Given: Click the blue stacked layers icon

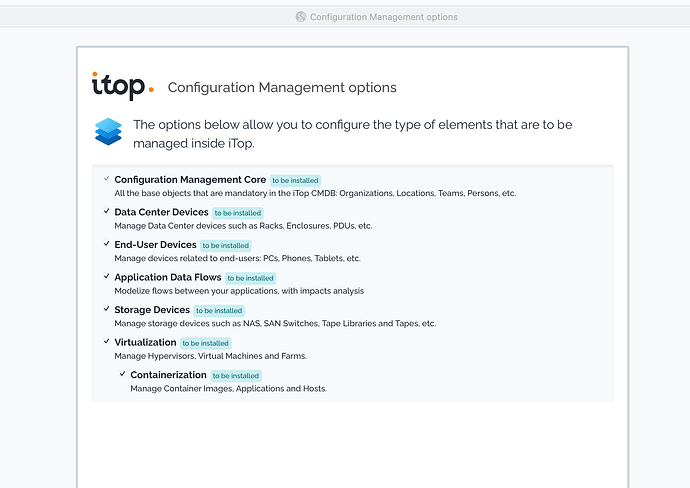Looking at the screenshot, I should [x=108, y=132].
